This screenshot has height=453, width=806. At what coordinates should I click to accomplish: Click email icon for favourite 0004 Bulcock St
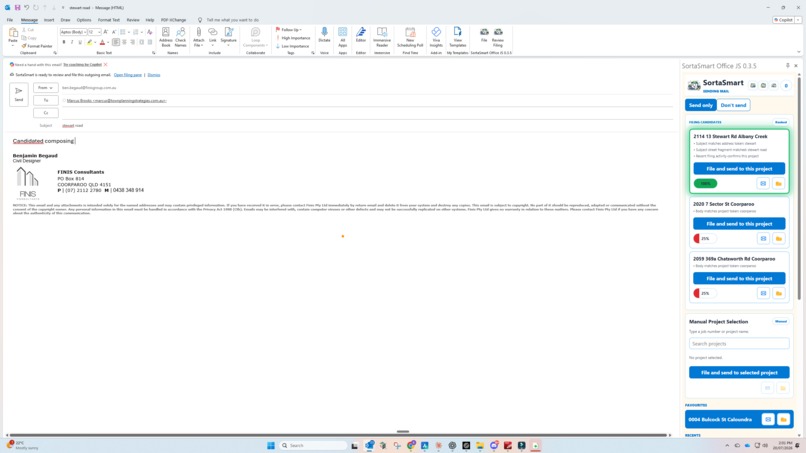768,420
